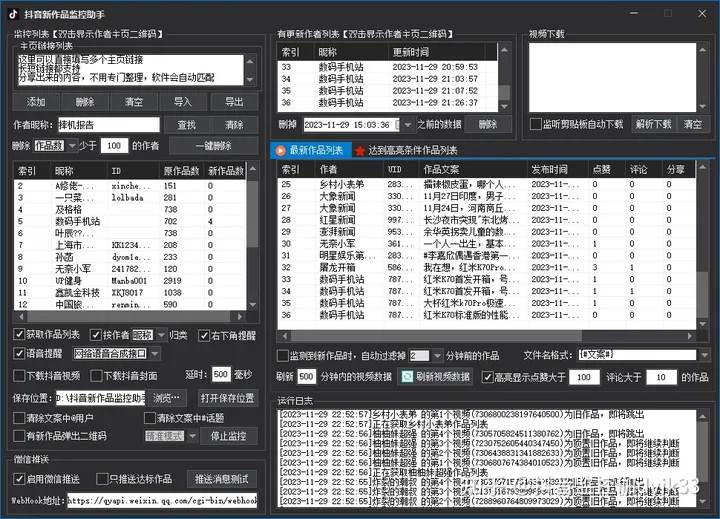The width and height of the screenshot is (720, 519).
Task: Open the 网络语音合成接口 dropdown
Action: point(155,353)
